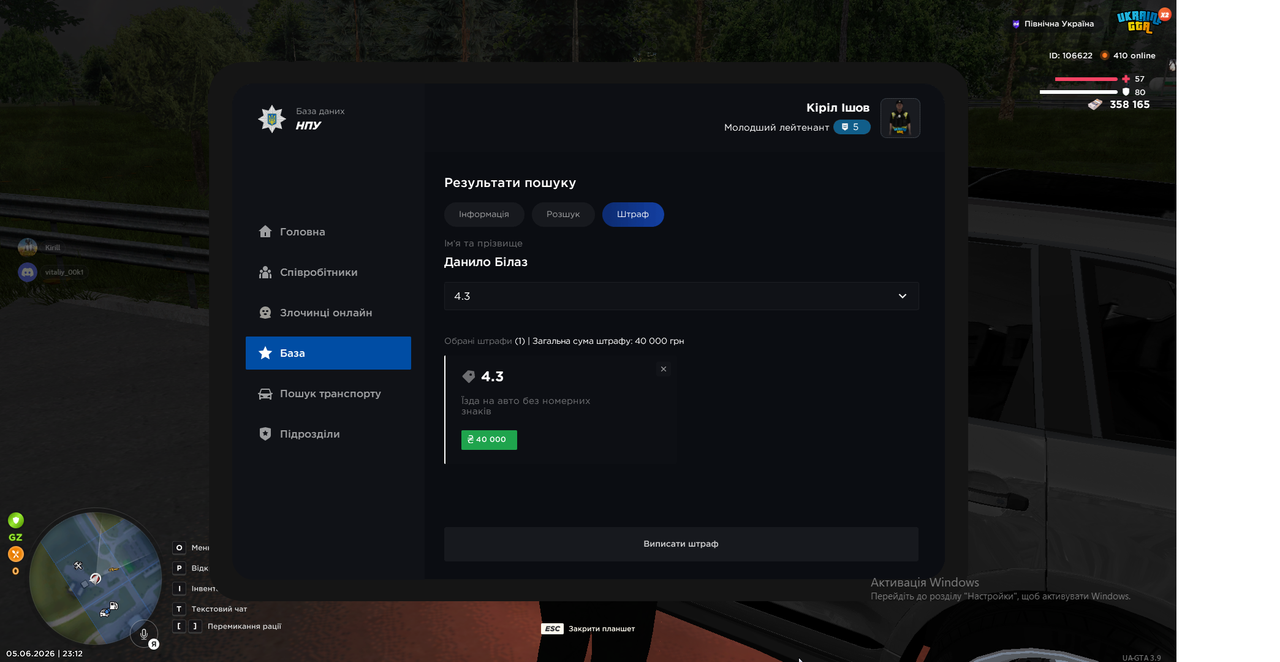Screen dimensions: 1280x662
Task: Click the rank badge showing 5
Action: tap(852, 127)
